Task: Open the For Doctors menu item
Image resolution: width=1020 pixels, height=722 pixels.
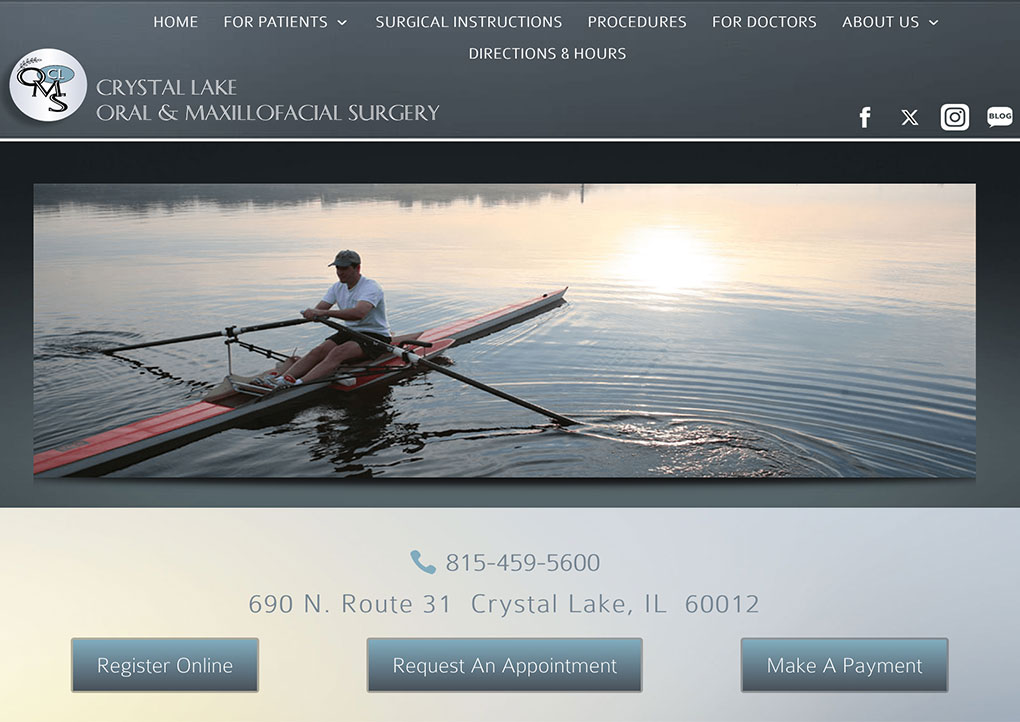Action: (764, 22)
